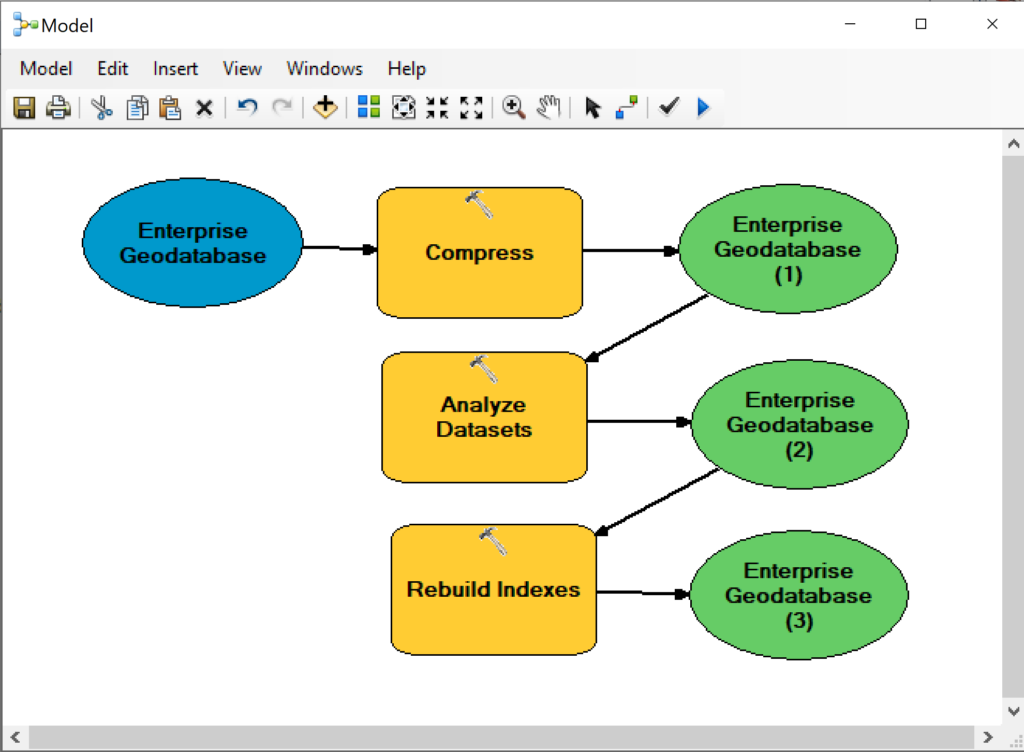This screenshot has width=1024, height=752.
Task: Choose the Zoom In magnifier tool
Action: [514, 108]
